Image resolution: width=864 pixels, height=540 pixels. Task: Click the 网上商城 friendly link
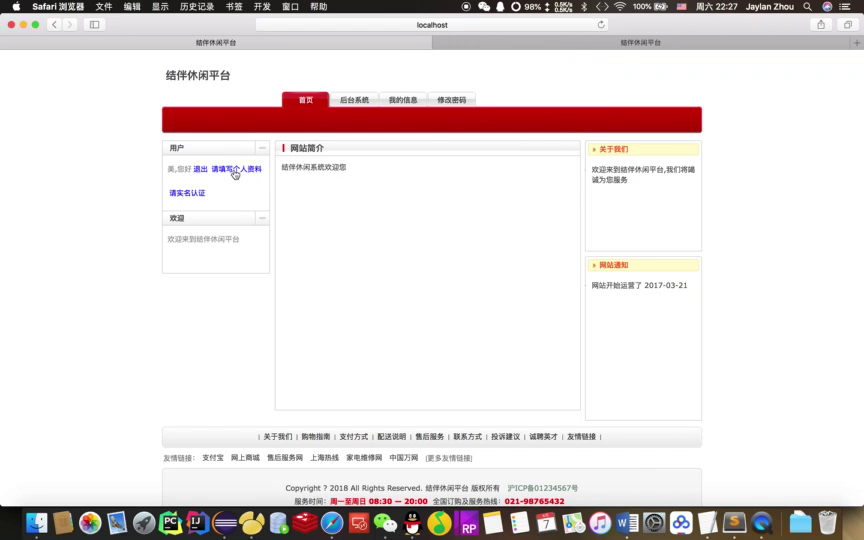[x=245, y=458]
